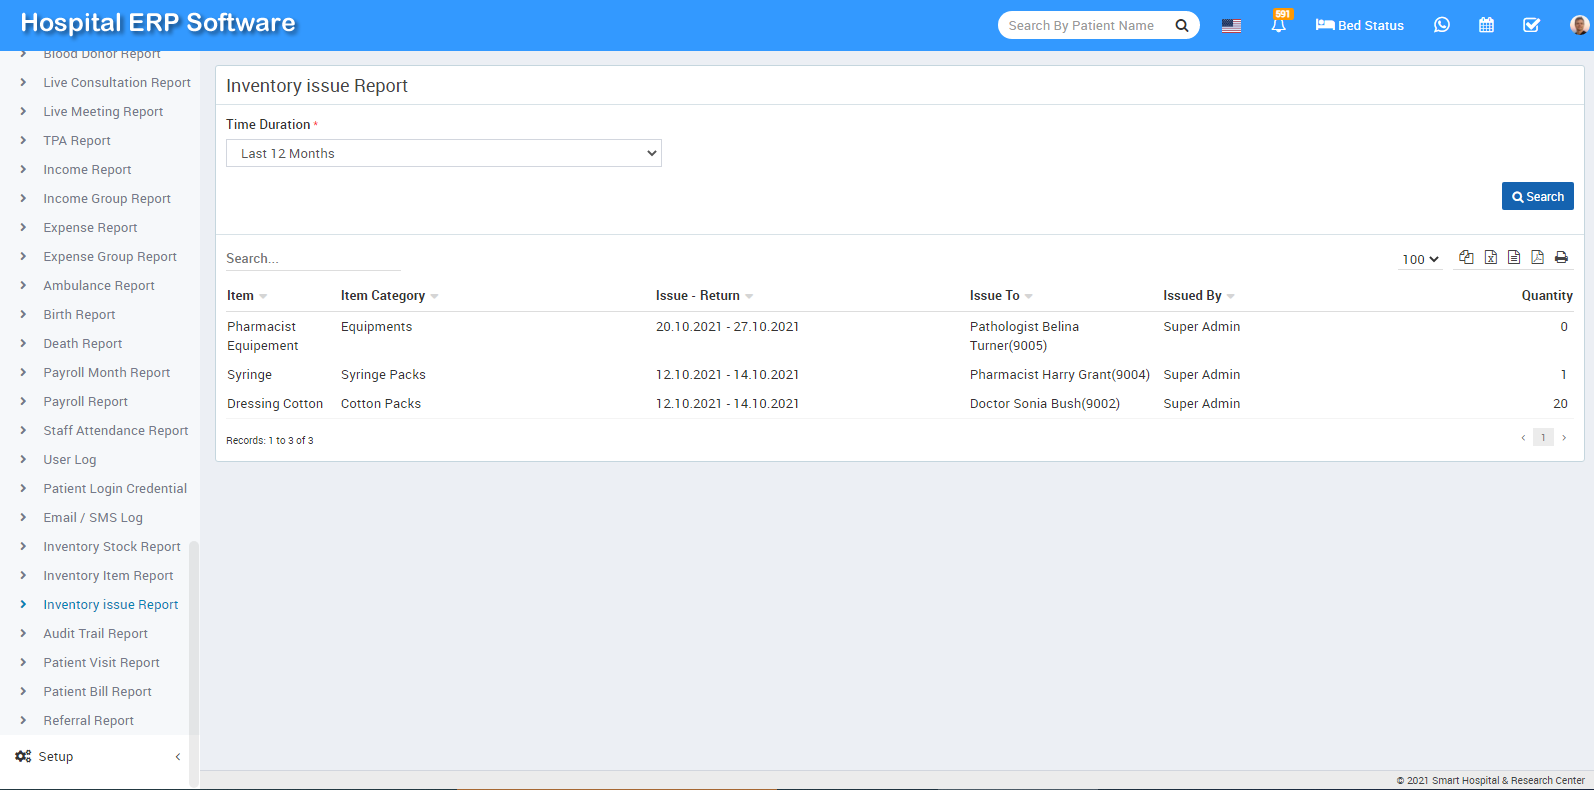Open the notifications bell

pos(1278,25)
